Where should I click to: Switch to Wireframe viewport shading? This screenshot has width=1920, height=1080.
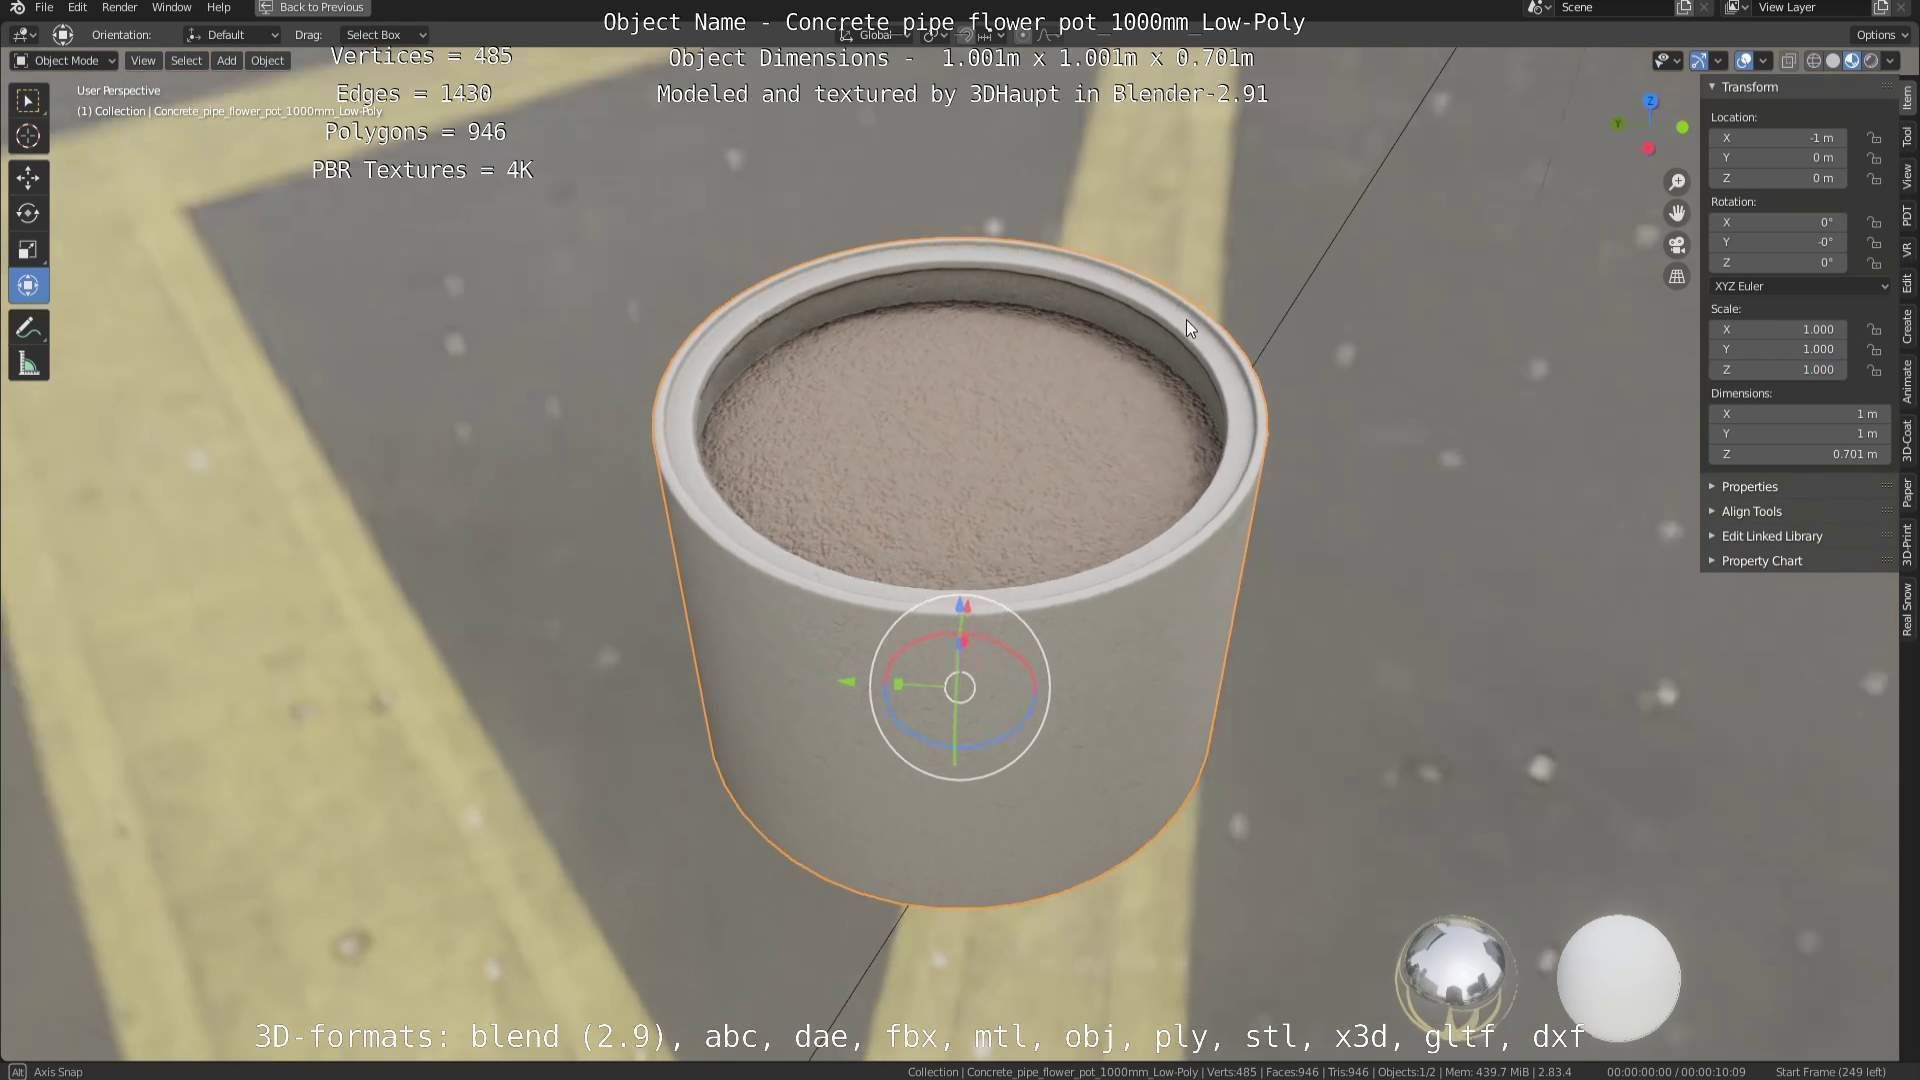point(1813,61)
